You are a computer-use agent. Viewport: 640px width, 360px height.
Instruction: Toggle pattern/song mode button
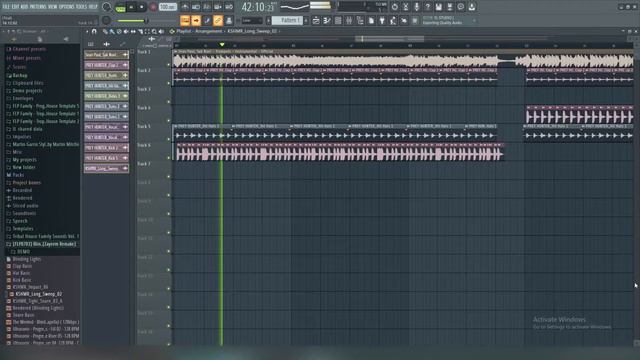(x=120, y=7)
